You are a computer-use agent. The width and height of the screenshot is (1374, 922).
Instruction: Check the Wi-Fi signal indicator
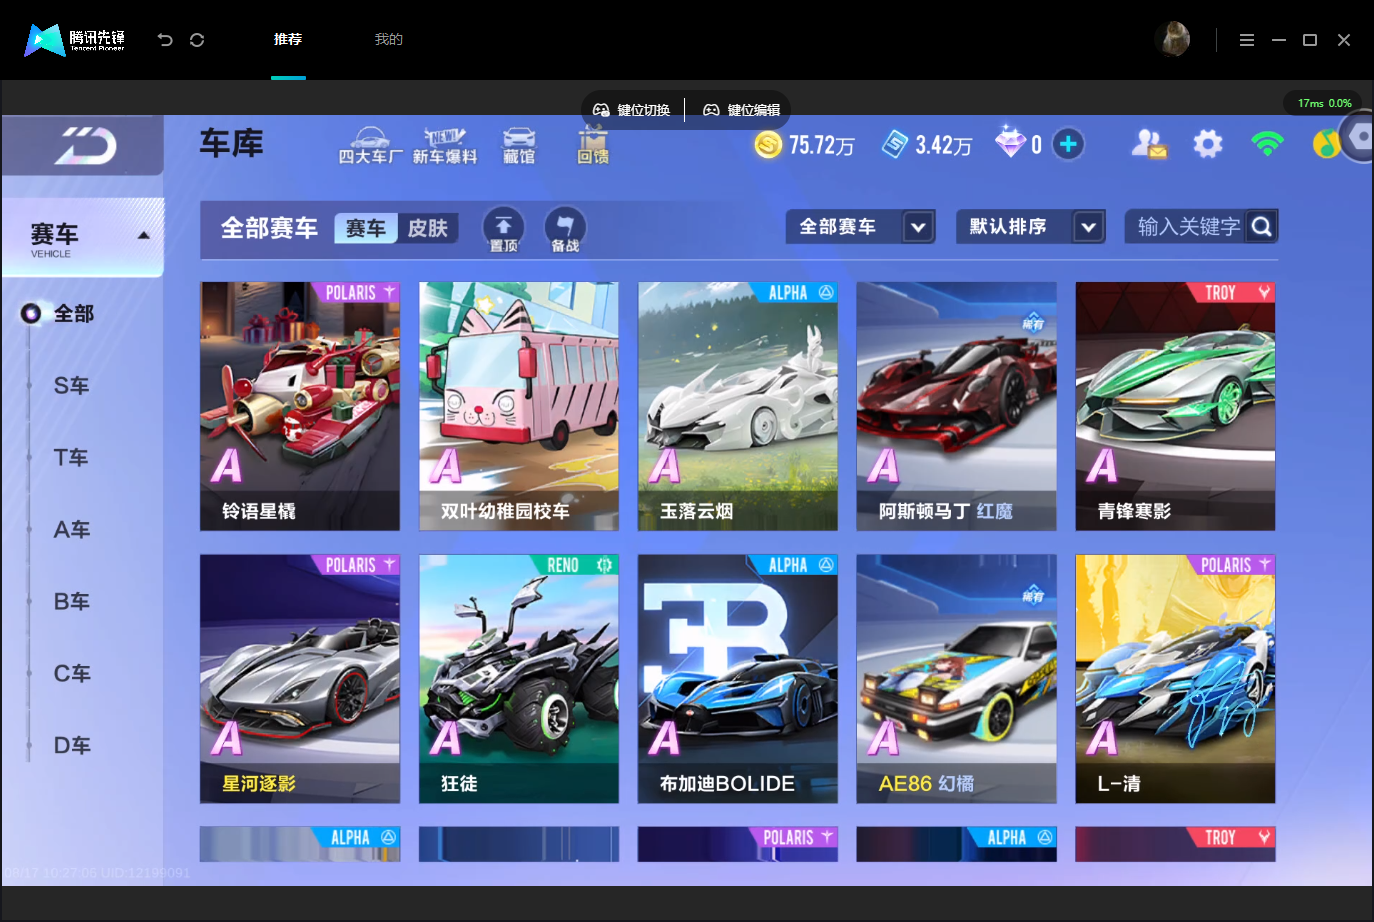coord(1267,145)
